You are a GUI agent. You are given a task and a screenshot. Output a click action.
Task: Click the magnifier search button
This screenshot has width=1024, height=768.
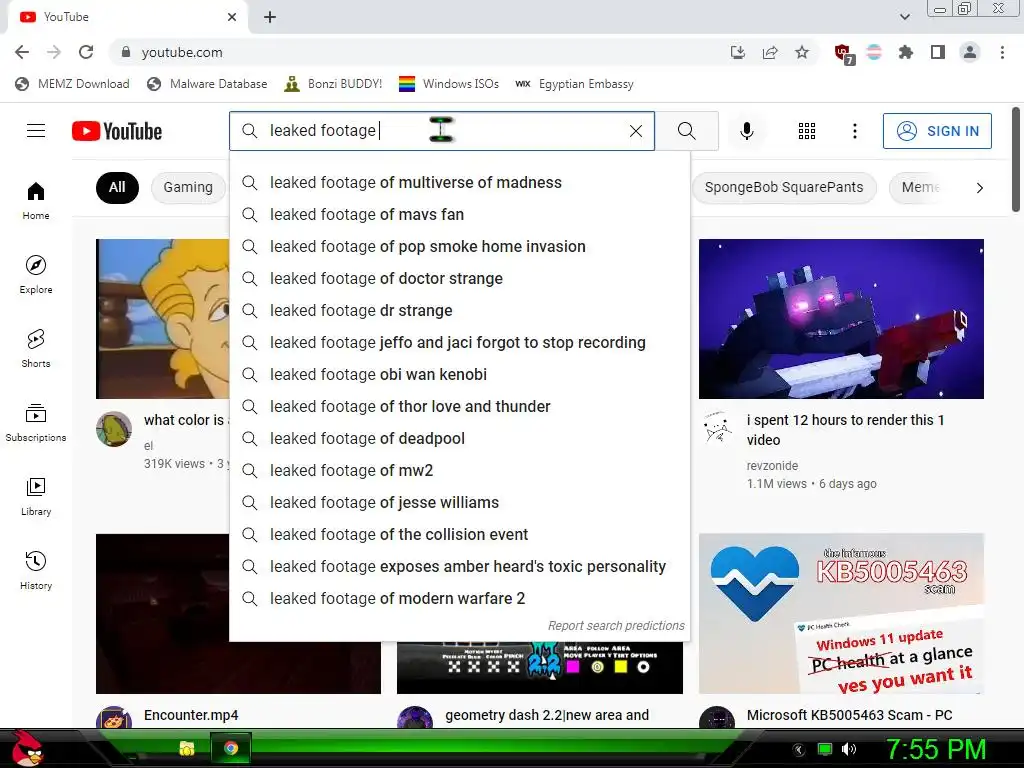point(686,131)
